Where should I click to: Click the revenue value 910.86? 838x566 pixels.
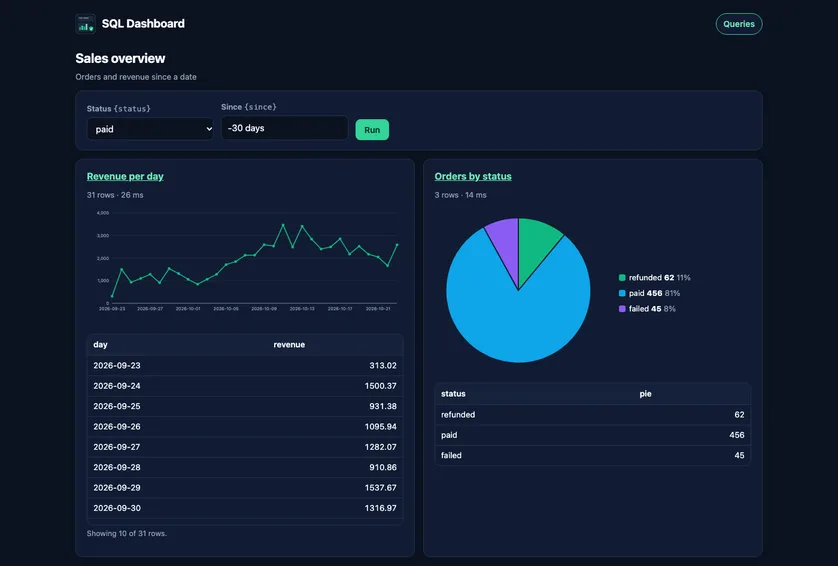pyautogui.click(x=383, y=467)
